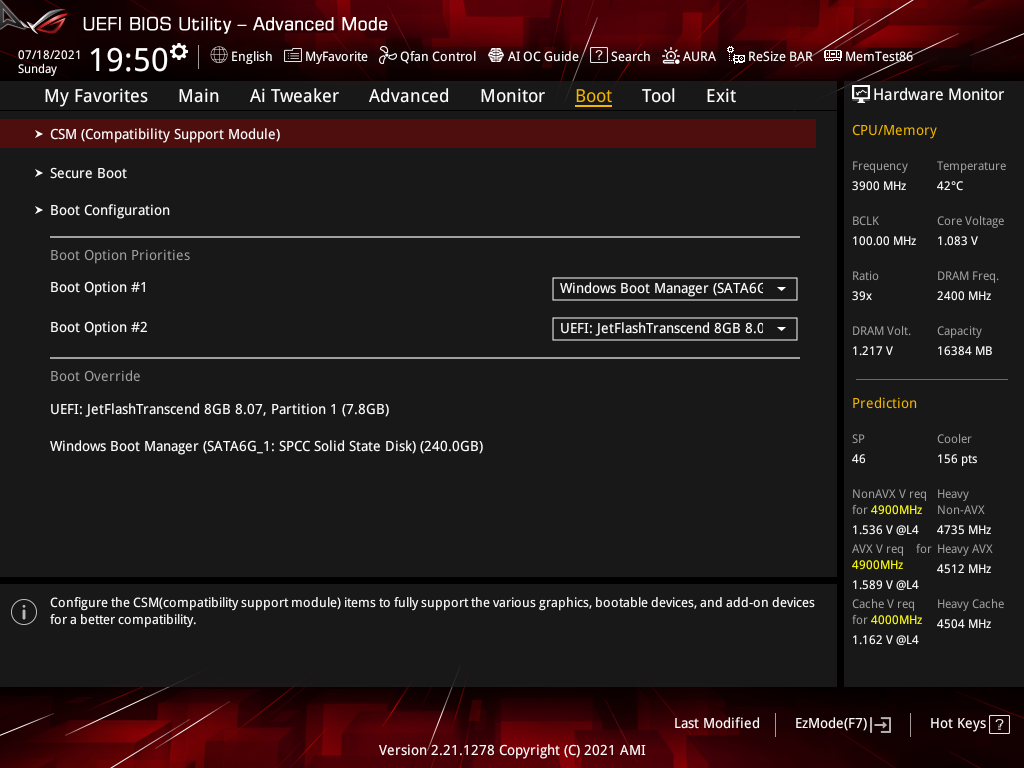
Task: Expand CSM Compatibility Support Module settings
Action: coord(165,133)
